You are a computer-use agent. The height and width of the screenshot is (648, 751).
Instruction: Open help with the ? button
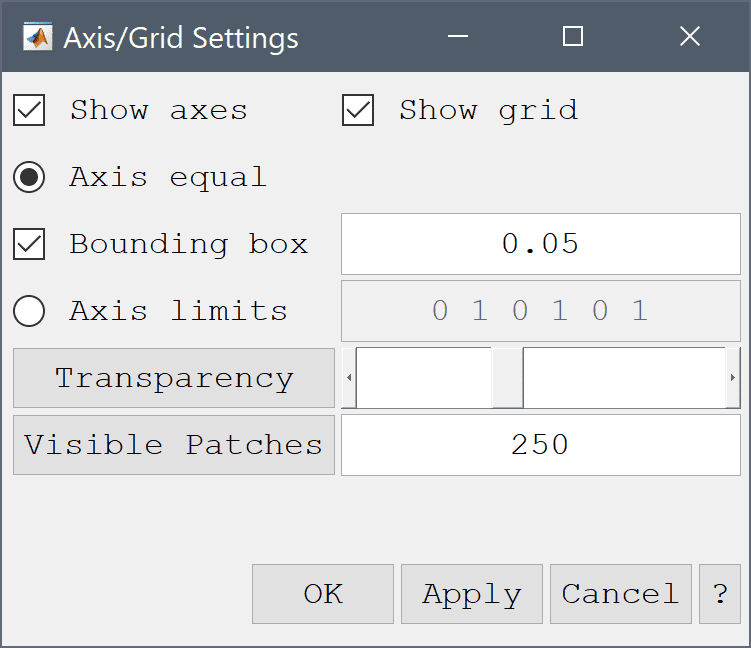tap(720, 594)
